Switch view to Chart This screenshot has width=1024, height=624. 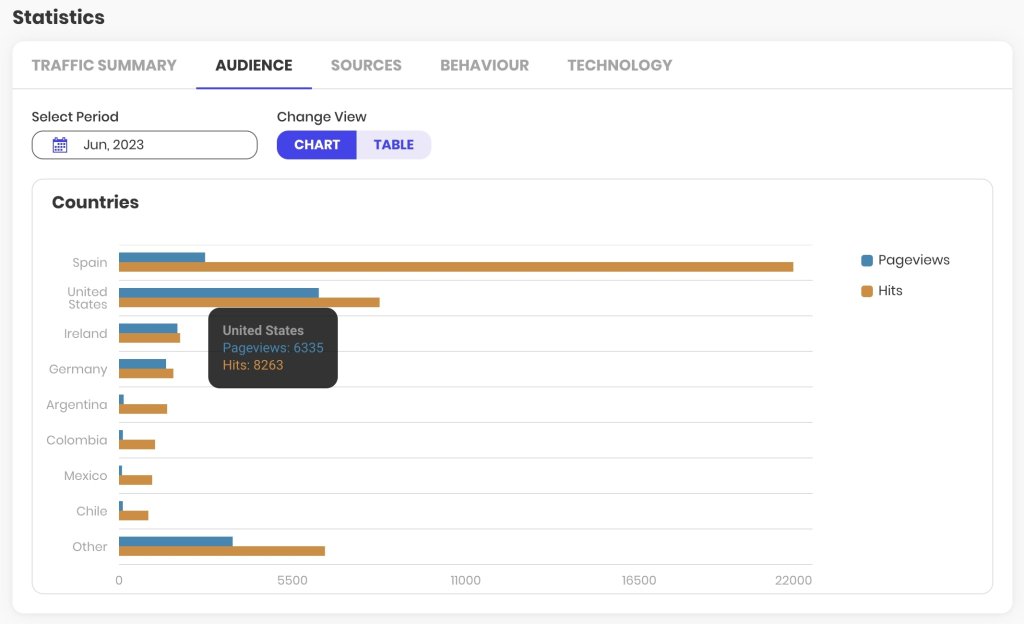317,145
